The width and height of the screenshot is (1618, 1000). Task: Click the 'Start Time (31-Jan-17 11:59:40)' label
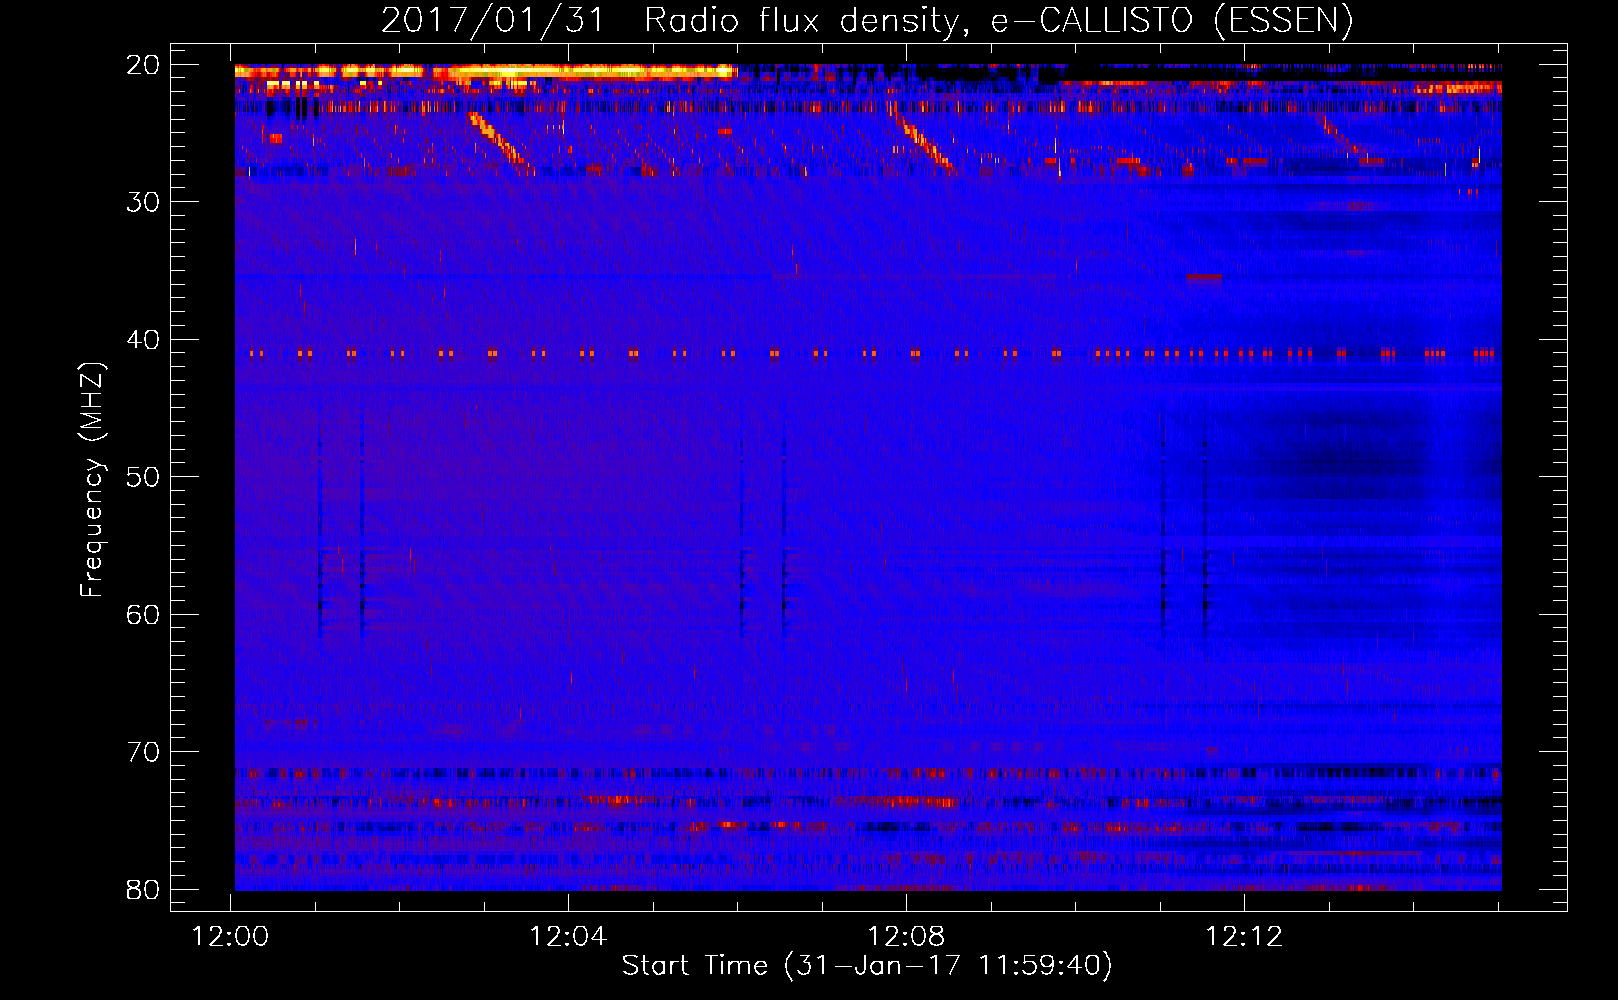(867, 966)
